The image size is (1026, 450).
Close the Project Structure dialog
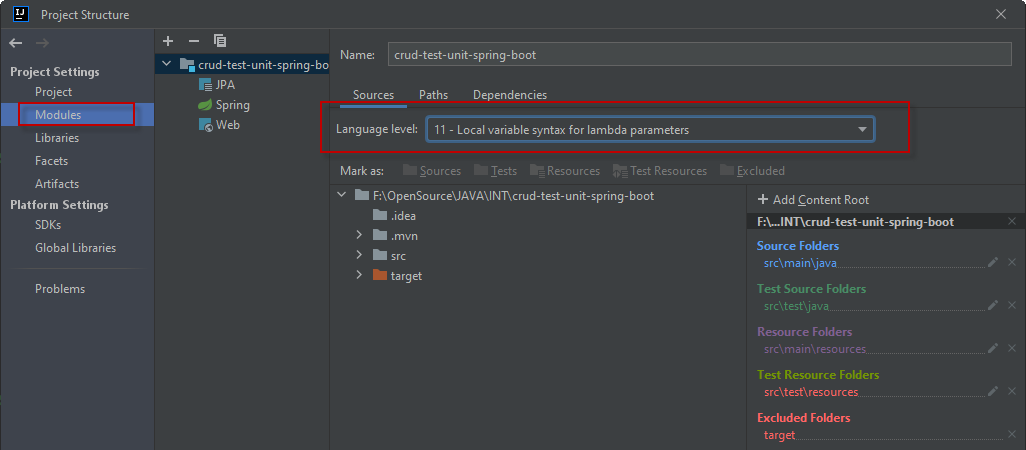[1000, 14]
